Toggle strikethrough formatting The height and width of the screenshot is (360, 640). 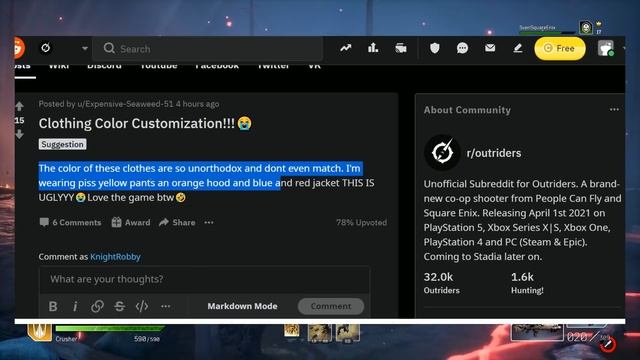point(120,306)
